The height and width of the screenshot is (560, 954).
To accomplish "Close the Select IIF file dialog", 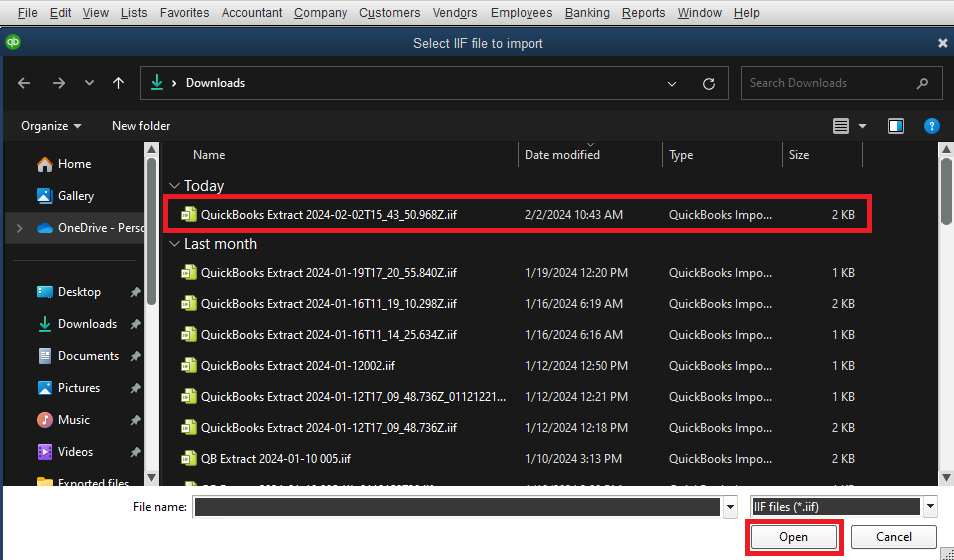I will coord(942,43).
